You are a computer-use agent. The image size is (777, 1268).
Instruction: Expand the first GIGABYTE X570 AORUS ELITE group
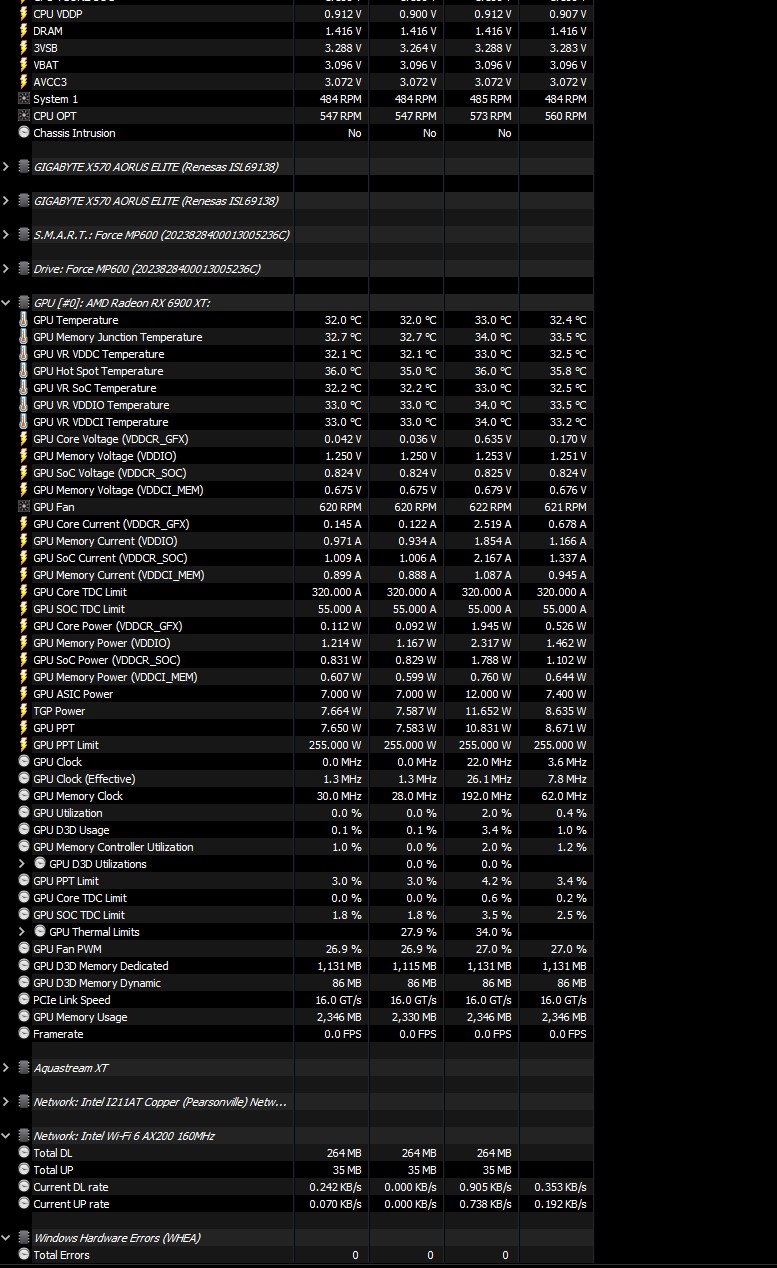[7, 167]
